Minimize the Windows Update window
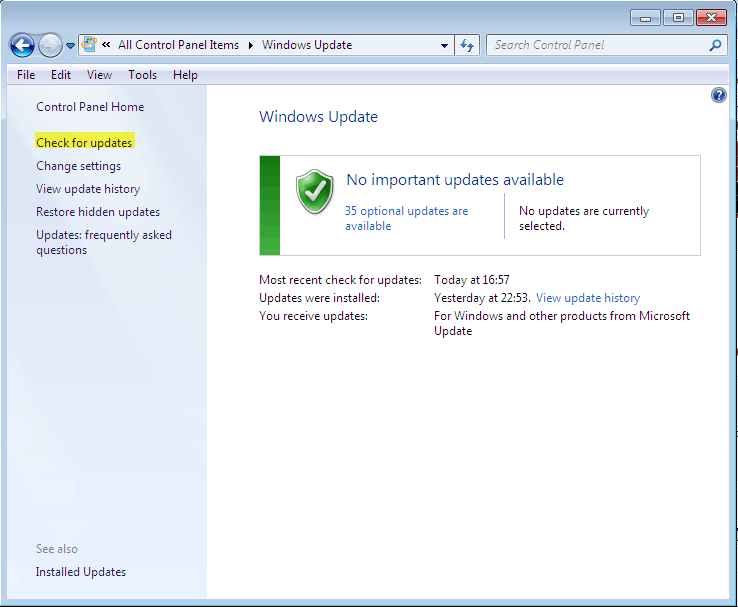Image resolution: width=738 pixels, height=607 pixels. tap(645, 18)
